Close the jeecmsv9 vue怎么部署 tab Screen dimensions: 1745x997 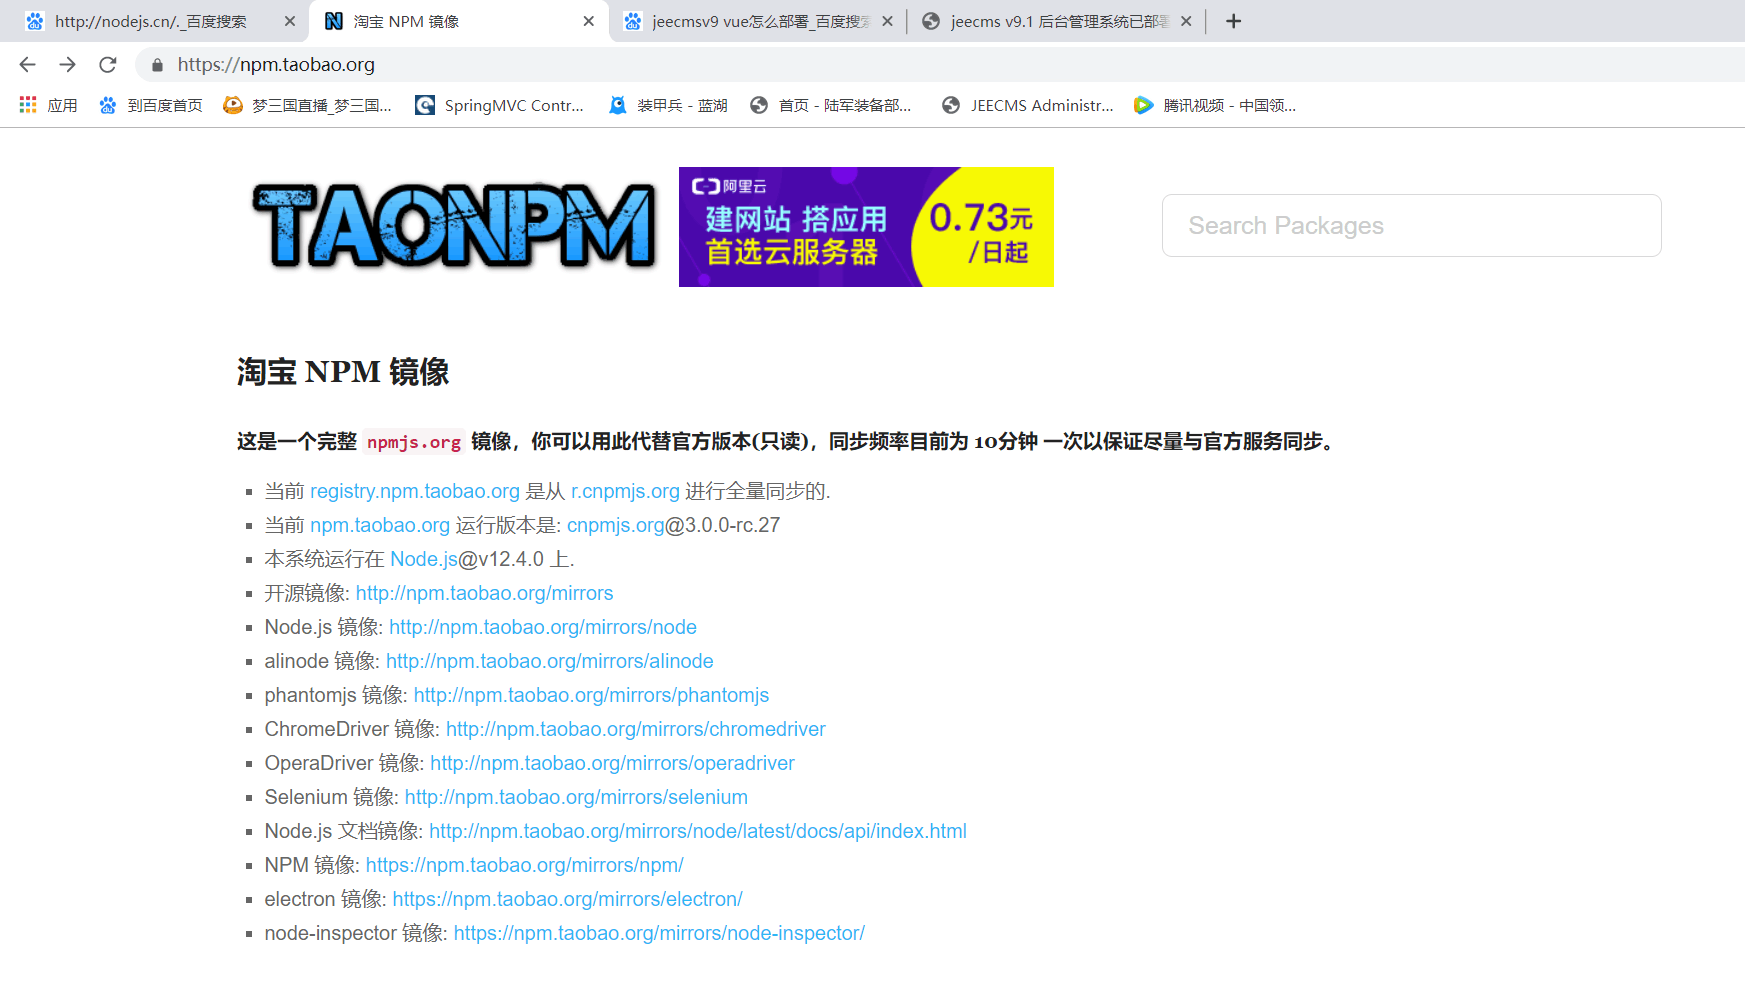click(x=887, y=21)
